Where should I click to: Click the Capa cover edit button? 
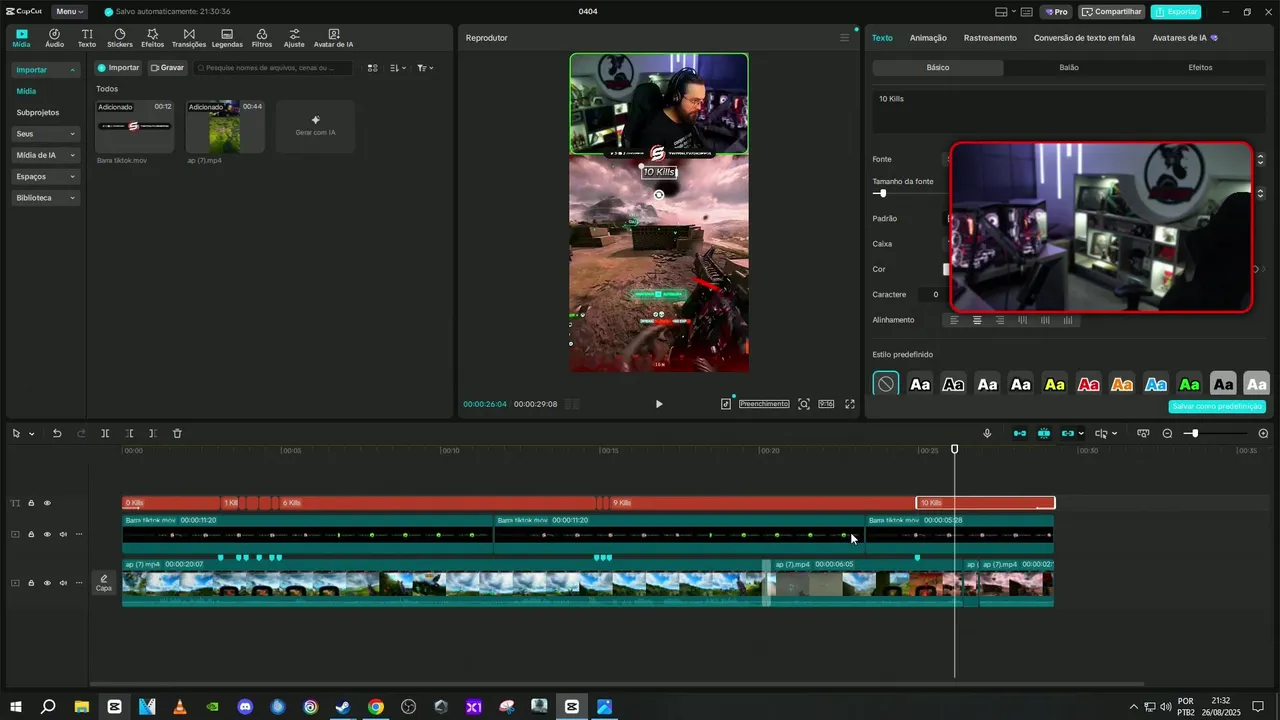pos(104,583)
